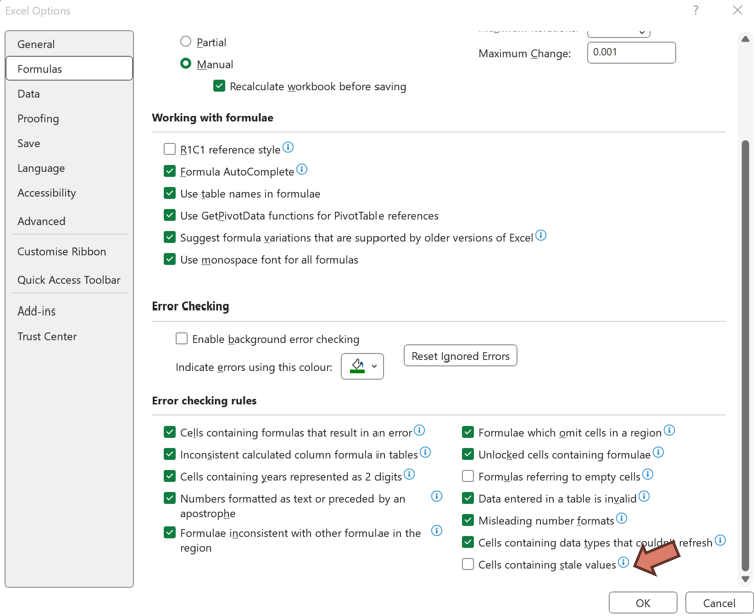754x616 pixels.
Task: Click info icon for years represented as 2 digits
Action: pos(409,475)
